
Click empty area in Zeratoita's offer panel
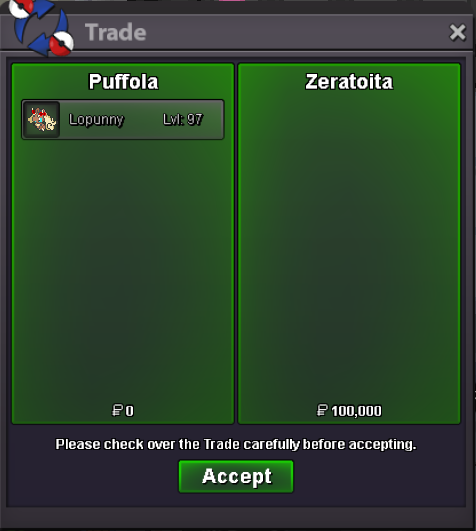pos(349,244)
